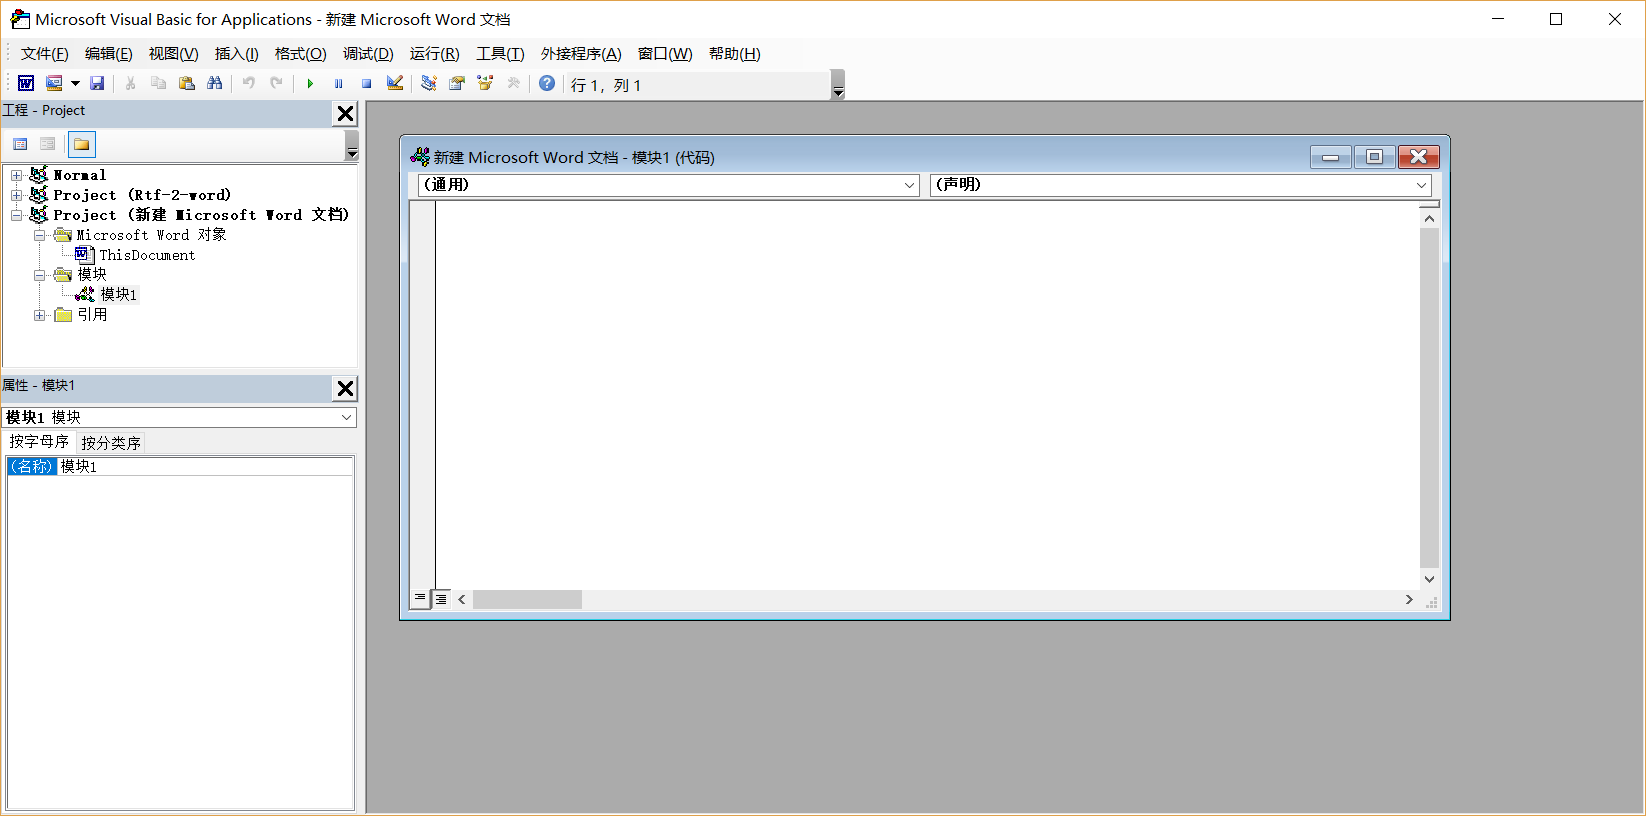Screen dimensions: 1646x816
Task: Open Project Explorer toolbar icon
Action: (x=428, y=83)
